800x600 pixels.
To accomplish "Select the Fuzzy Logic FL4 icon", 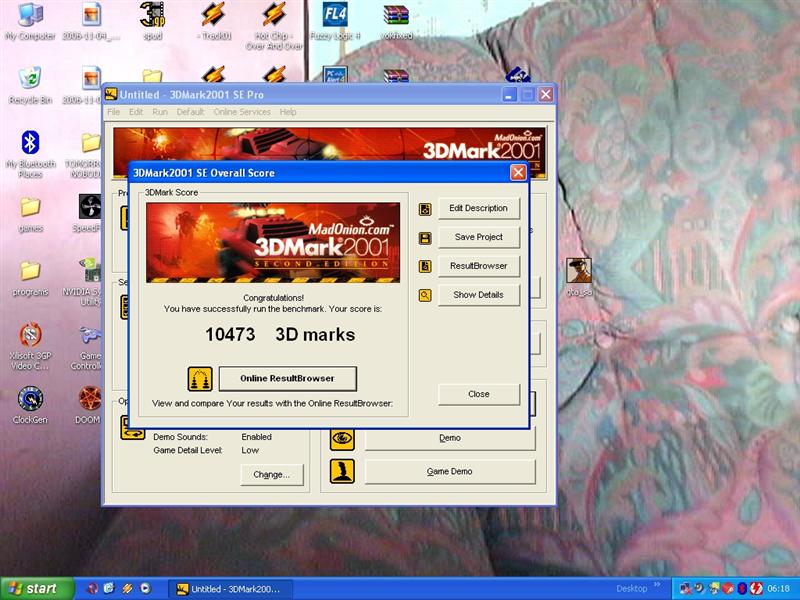I will tap(335, 21).
